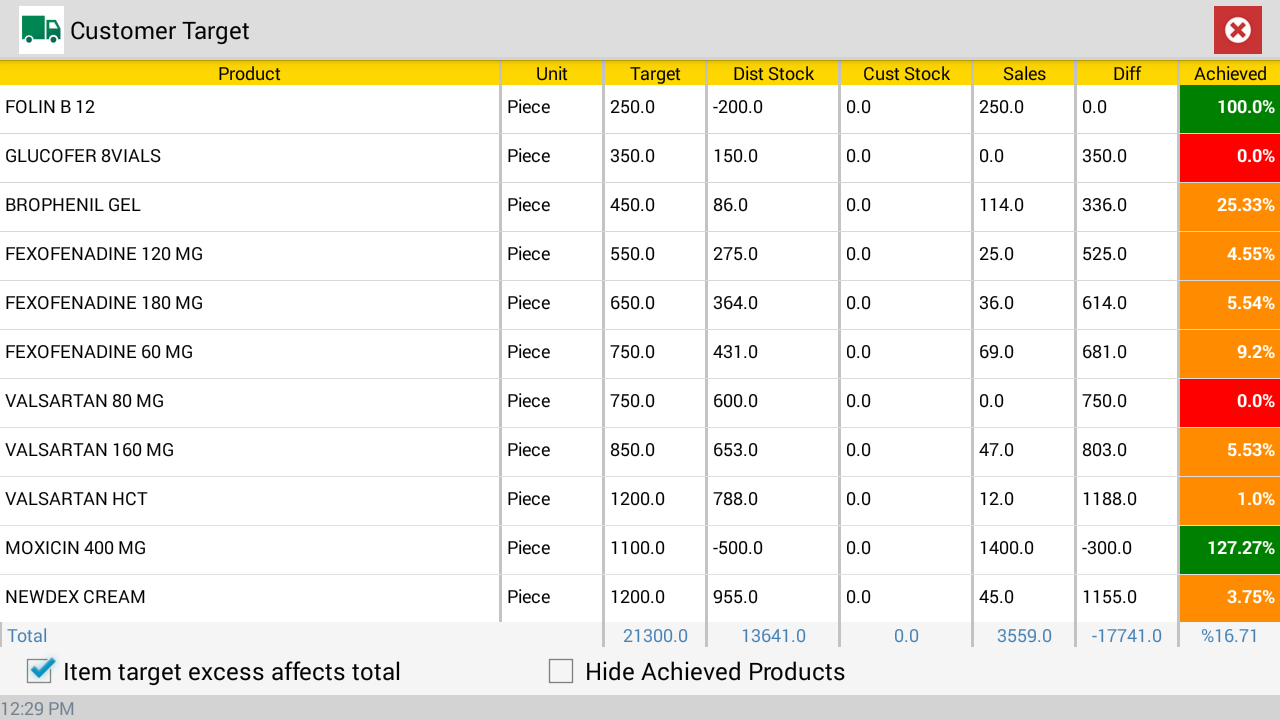Click the Diff column header
The width and height of the screenshot is (1280, 720).
[x=1127, y=73]
